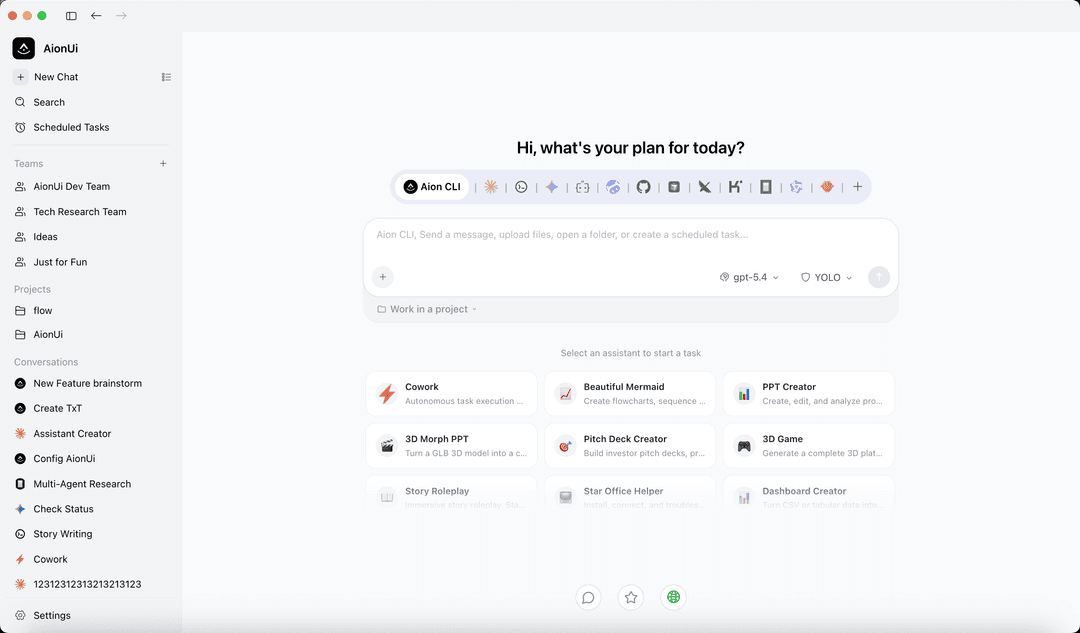Image resolution: width=1080 pixels, height=633 pixels.
Task: Open the gpt-5.4 model dropdown
Action: 749,277
